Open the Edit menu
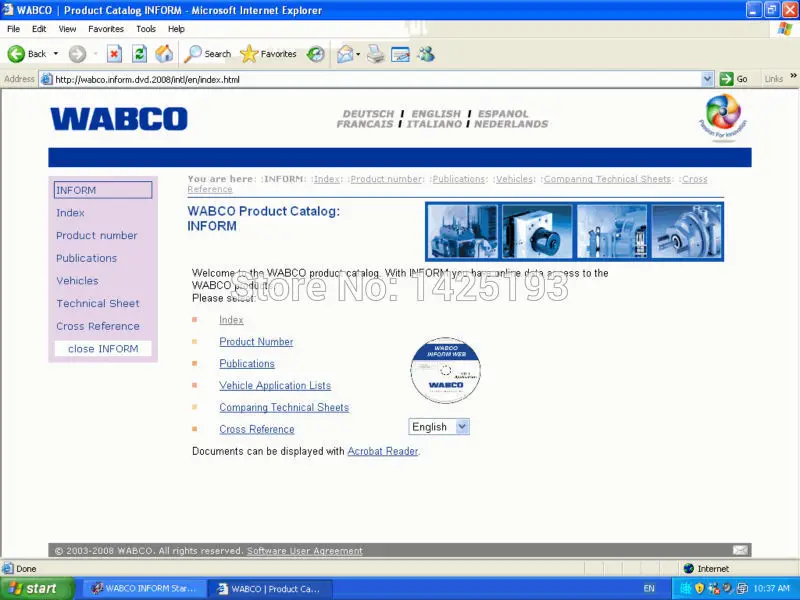This screenshot has width=800, height=600. pyautogui.click(x=39, y=29)
